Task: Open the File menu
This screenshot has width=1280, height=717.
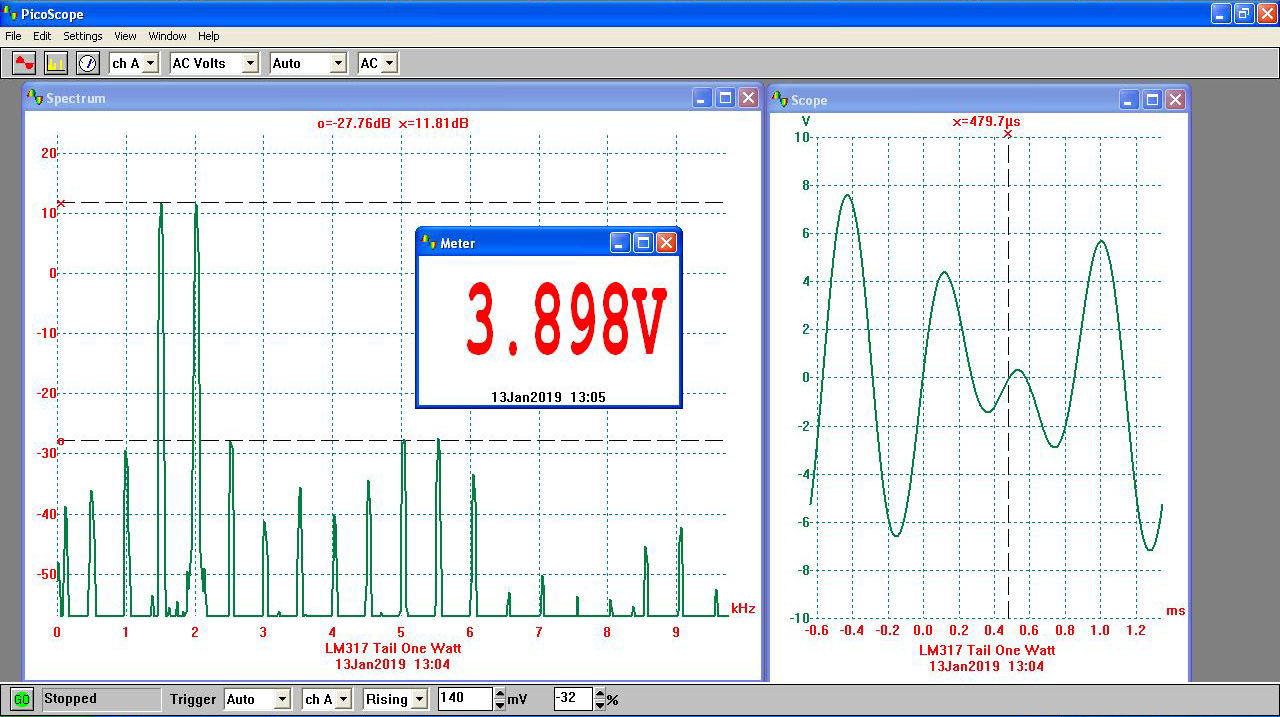Action: tap(13, 36)
